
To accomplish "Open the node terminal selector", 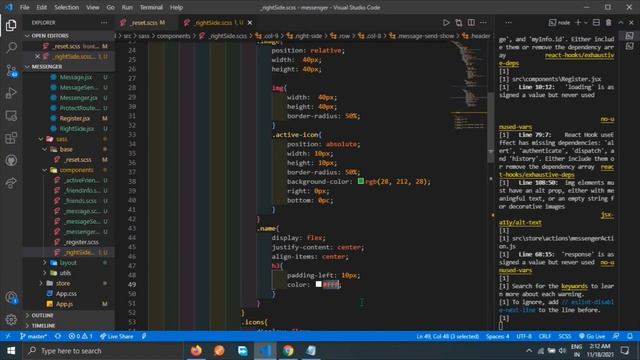I will tap(560, 22).
